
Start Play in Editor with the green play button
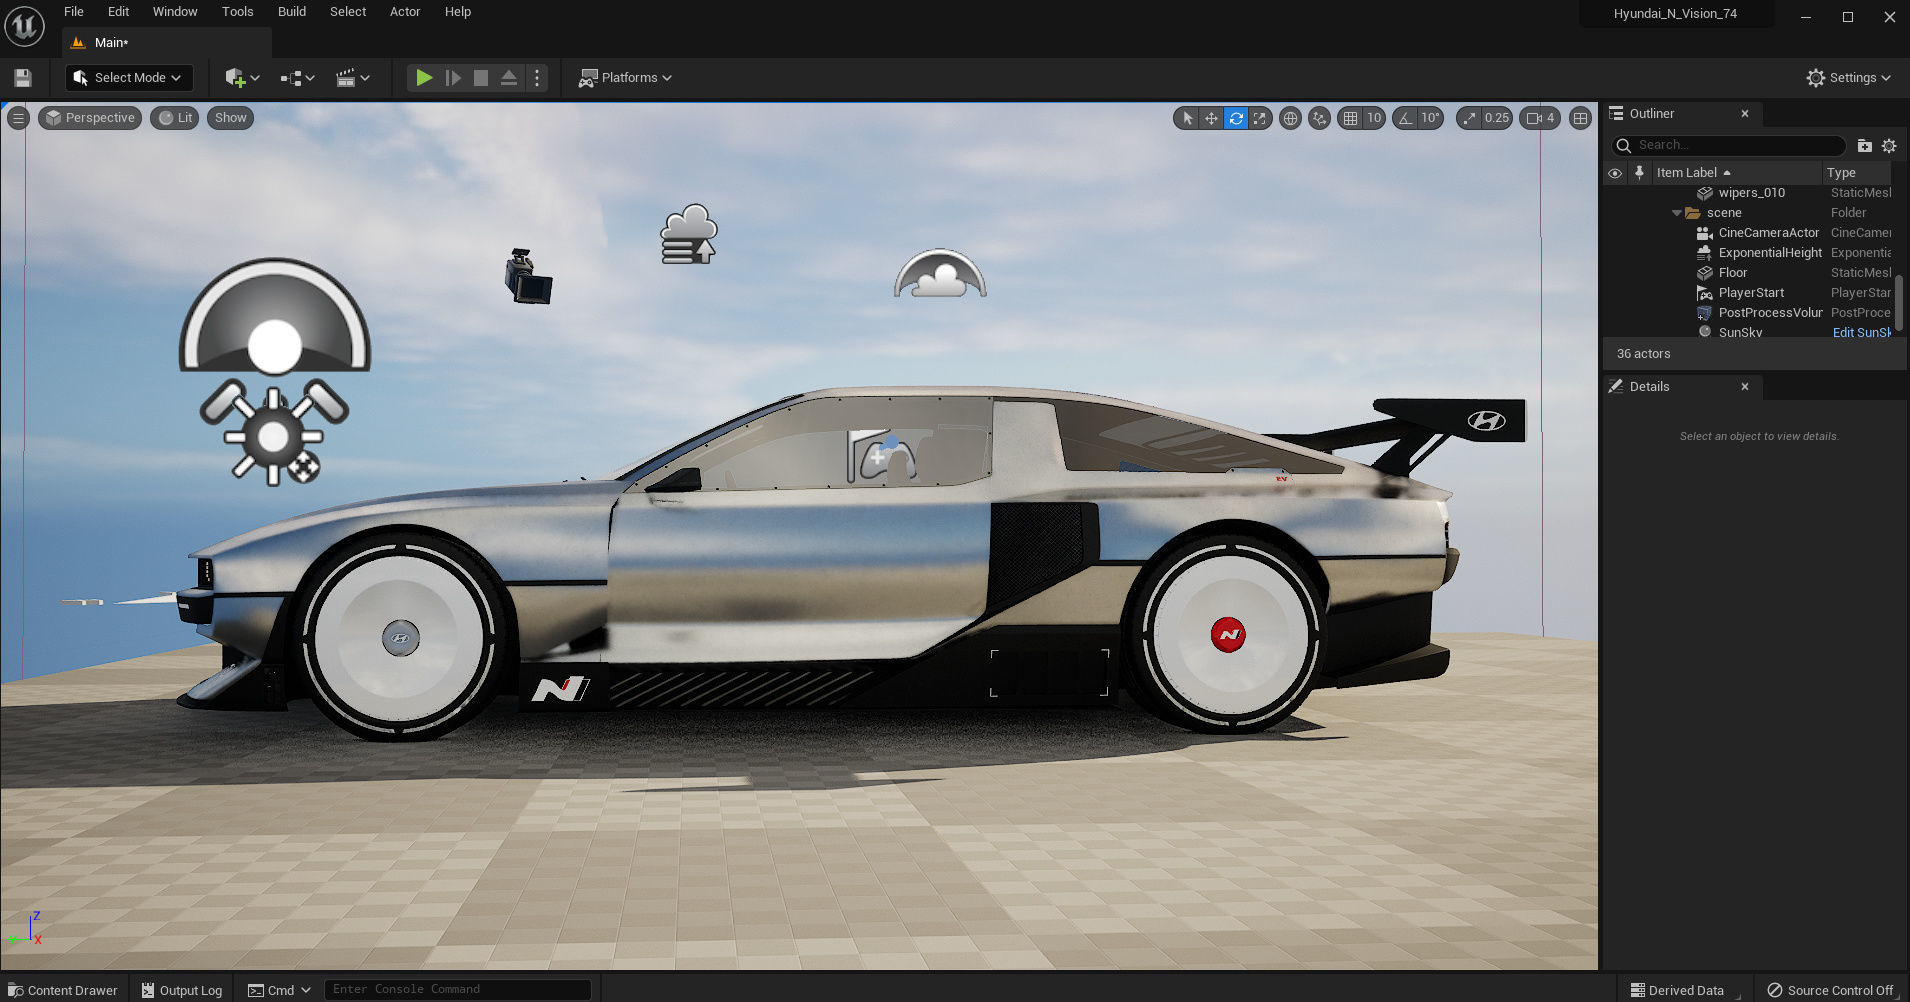[x=424, y=78]
